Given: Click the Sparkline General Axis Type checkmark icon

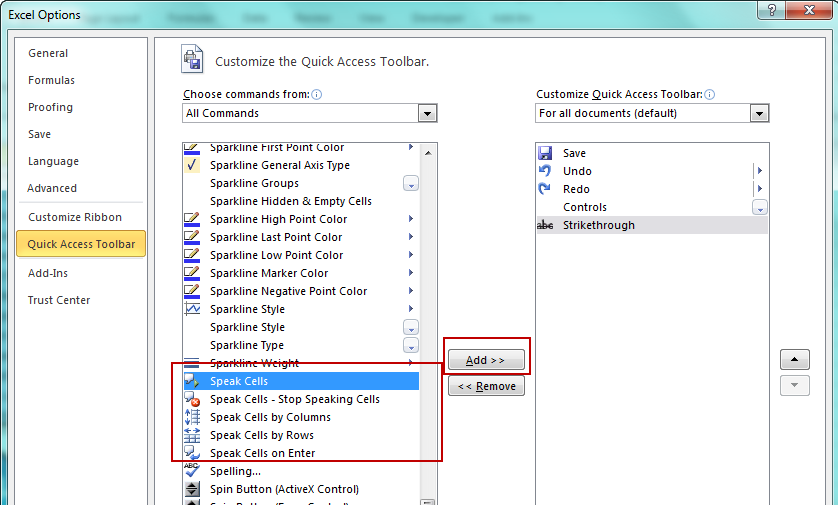Looking at the screenshot, I should [192, 165].
